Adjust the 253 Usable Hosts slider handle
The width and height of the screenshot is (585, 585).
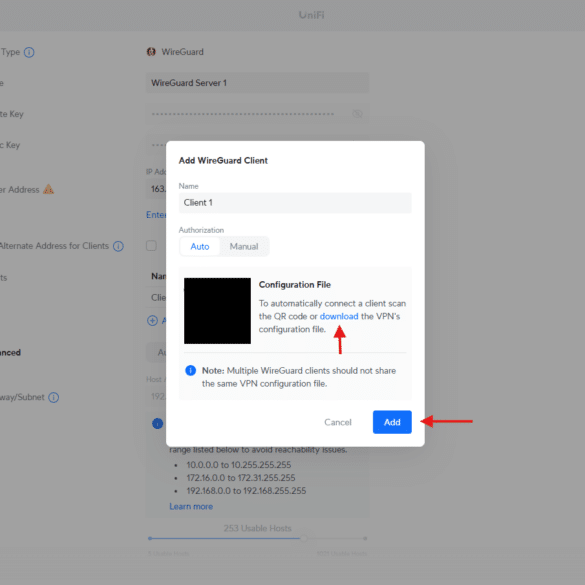[304, 538]
